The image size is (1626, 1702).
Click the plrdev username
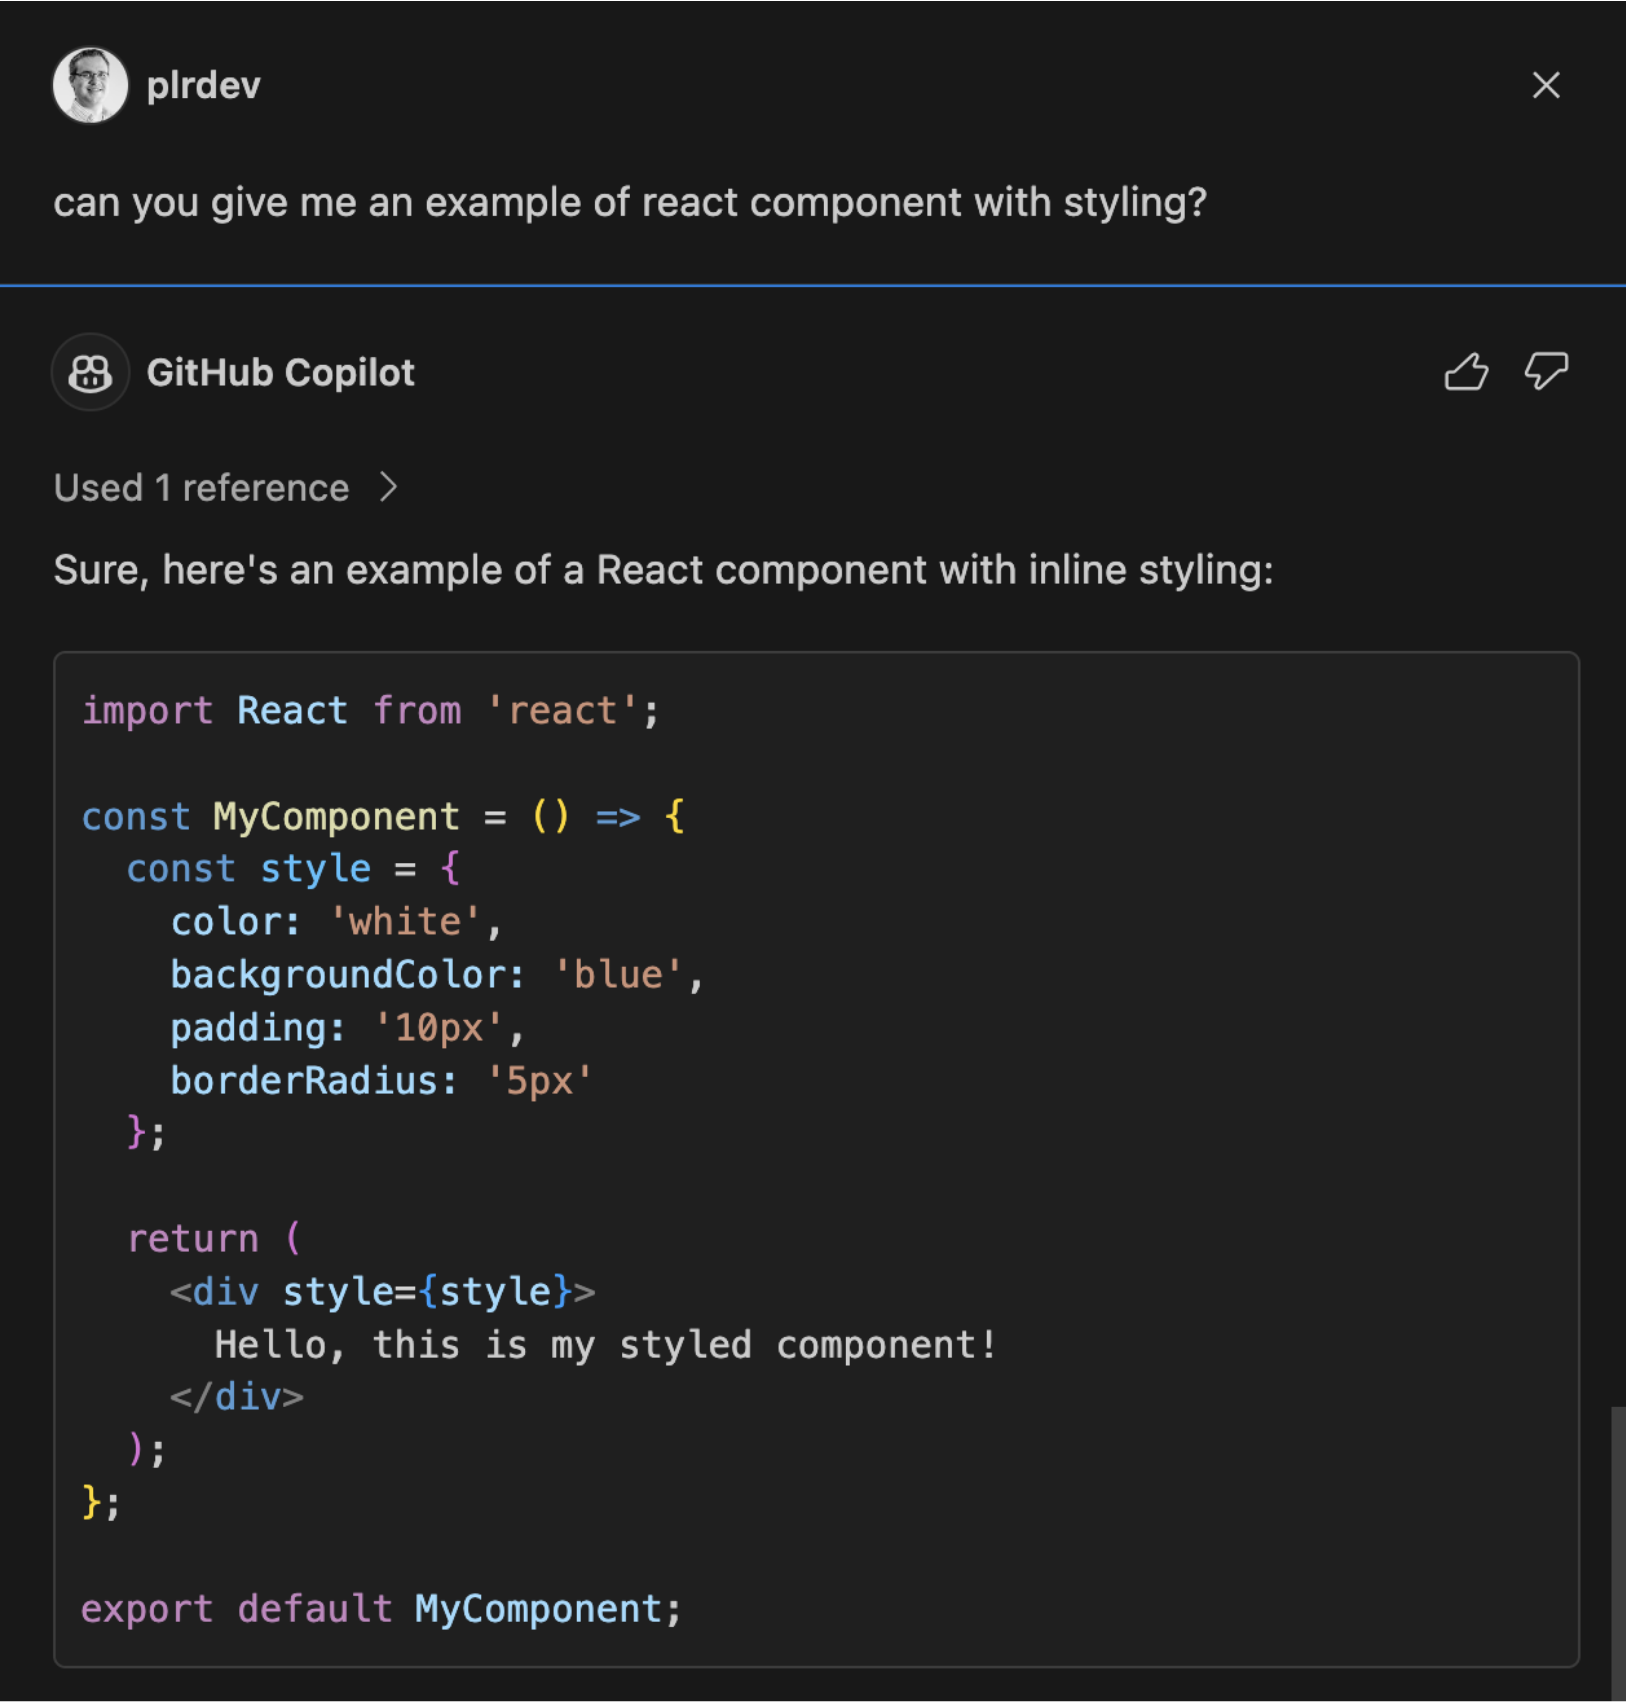[x=203, y=86]
